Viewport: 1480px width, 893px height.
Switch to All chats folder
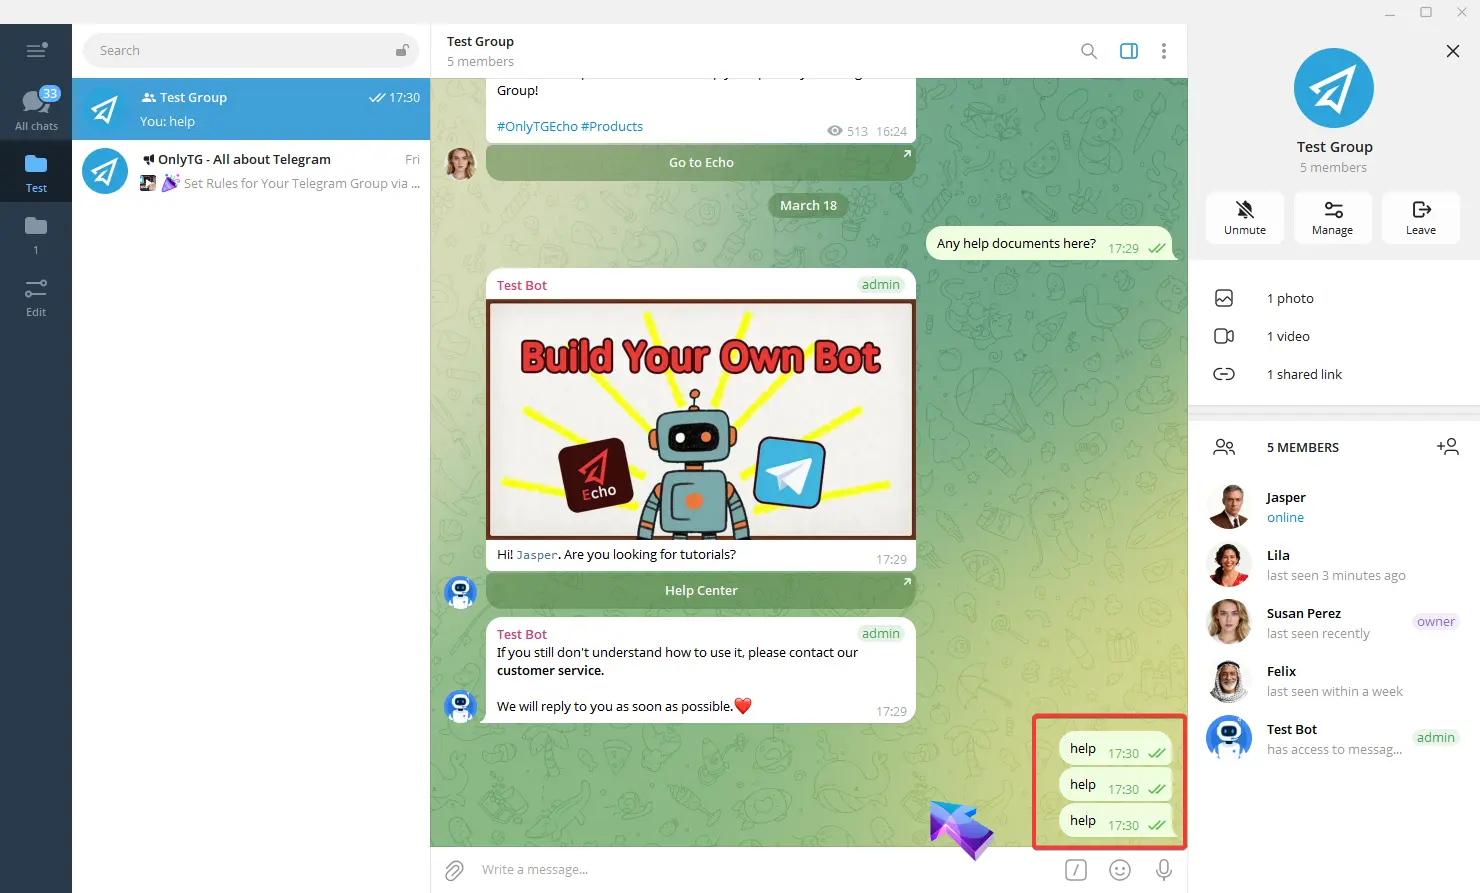point(36,110)
